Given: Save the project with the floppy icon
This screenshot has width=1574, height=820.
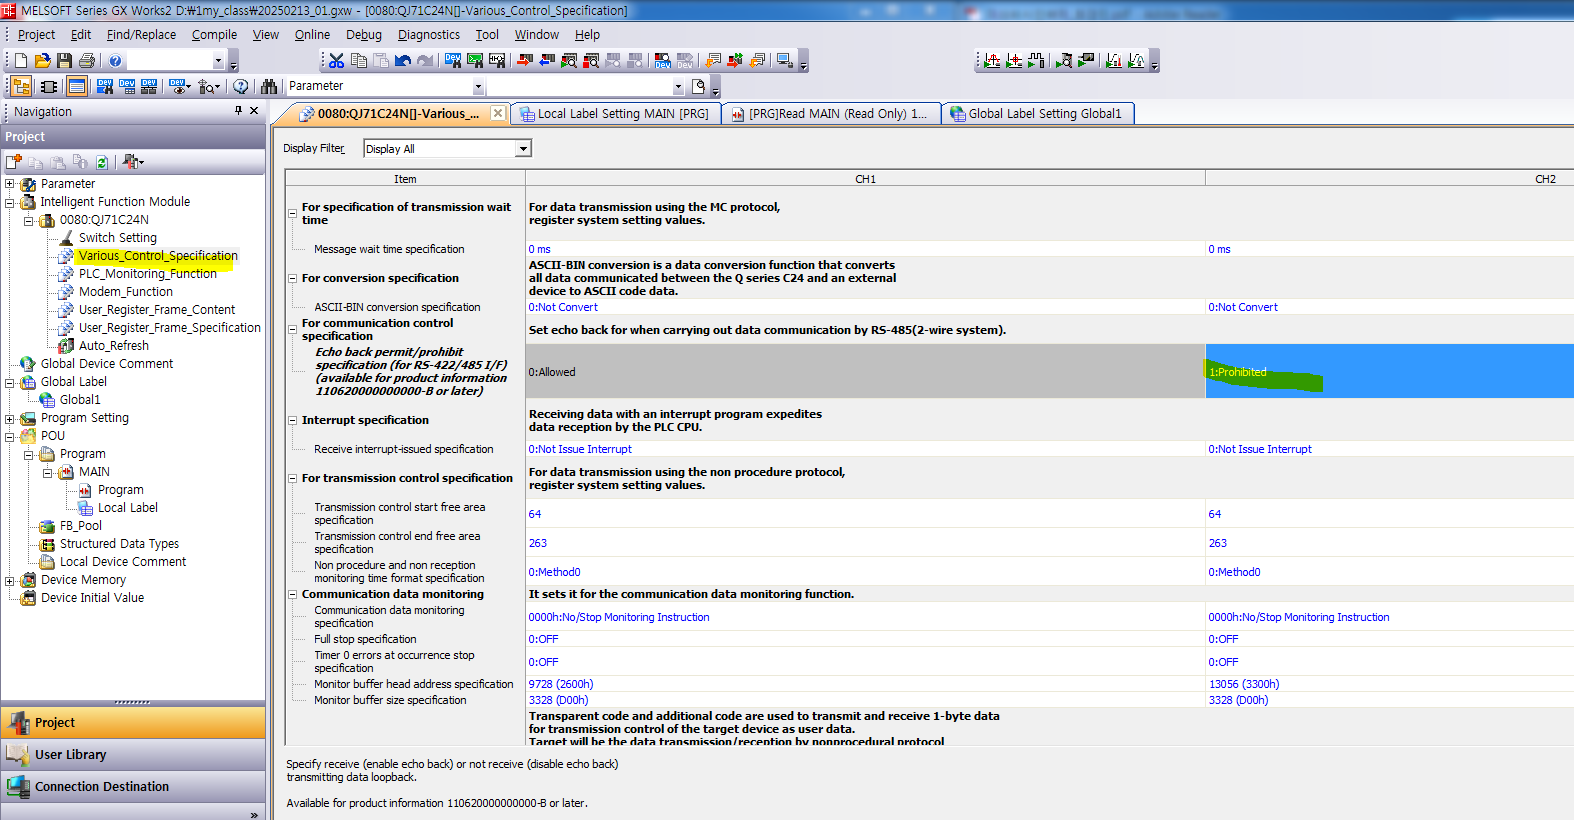Looking at the screenshot, I should pos(64,61).
